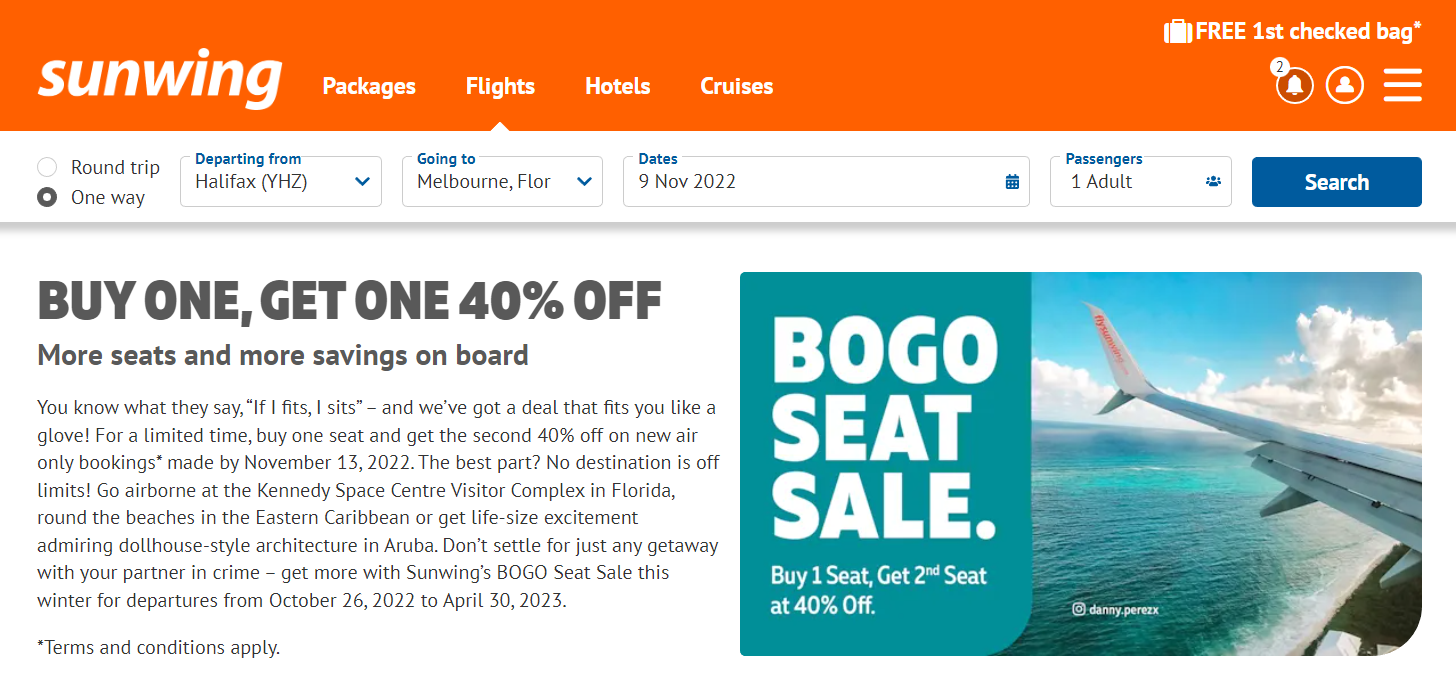Screen dimensions: 1456x692
Task: Click the checked bag icon
Action: pos(1176,30)
